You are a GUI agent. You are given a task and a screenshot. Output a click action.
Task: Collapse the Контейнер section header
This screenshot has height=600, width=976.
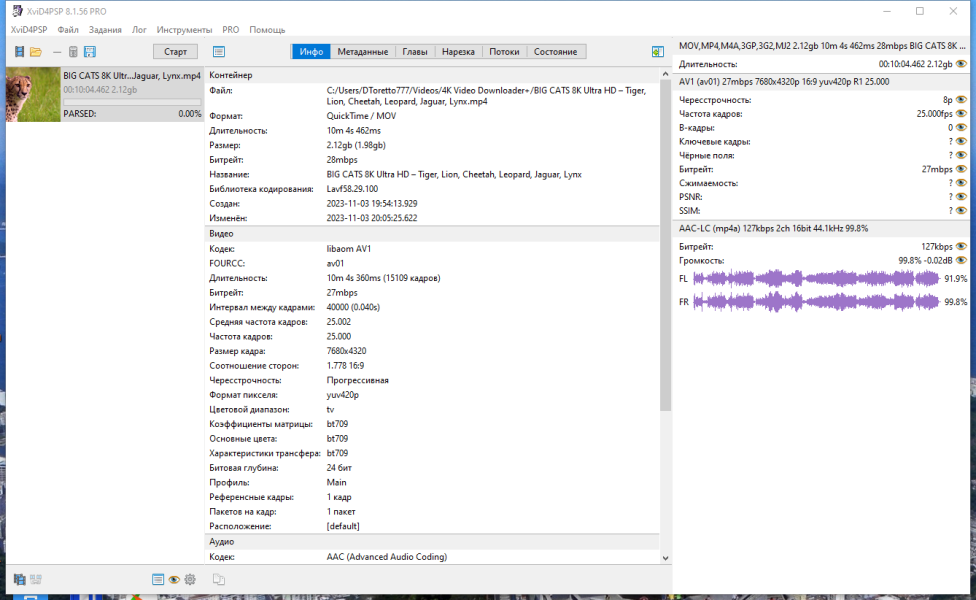pyautogui.click(x=432, y=75)
